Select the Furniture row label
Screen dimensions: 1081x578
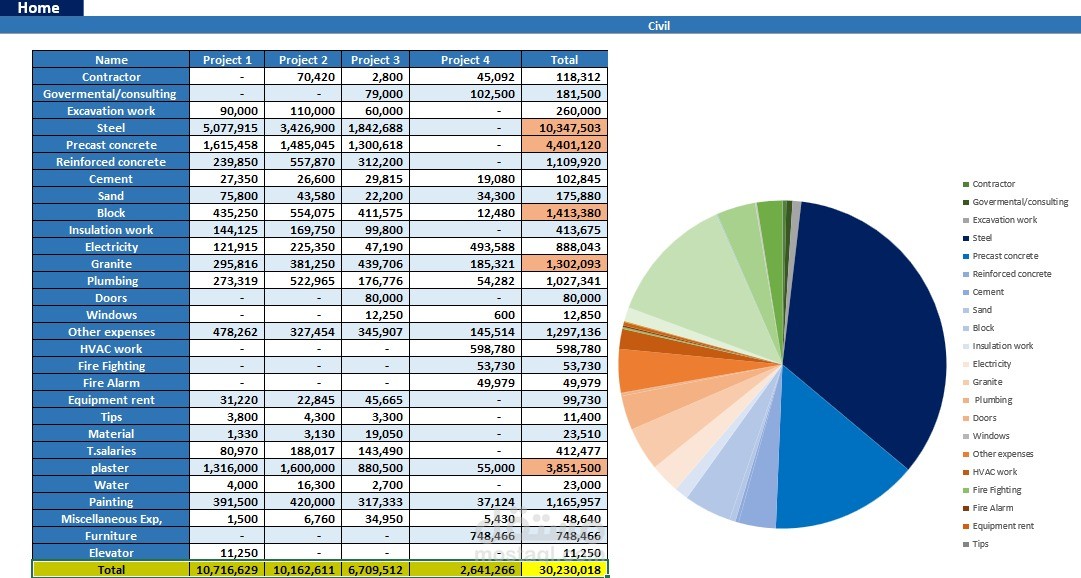click(111, 536)
